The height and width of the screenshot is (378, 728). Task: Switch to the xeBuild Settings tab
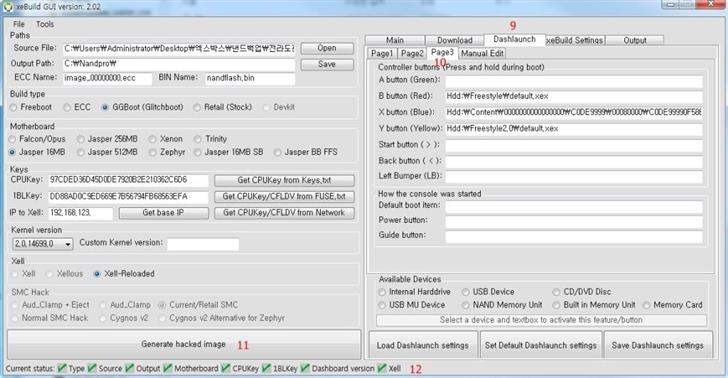coord(575,40)
